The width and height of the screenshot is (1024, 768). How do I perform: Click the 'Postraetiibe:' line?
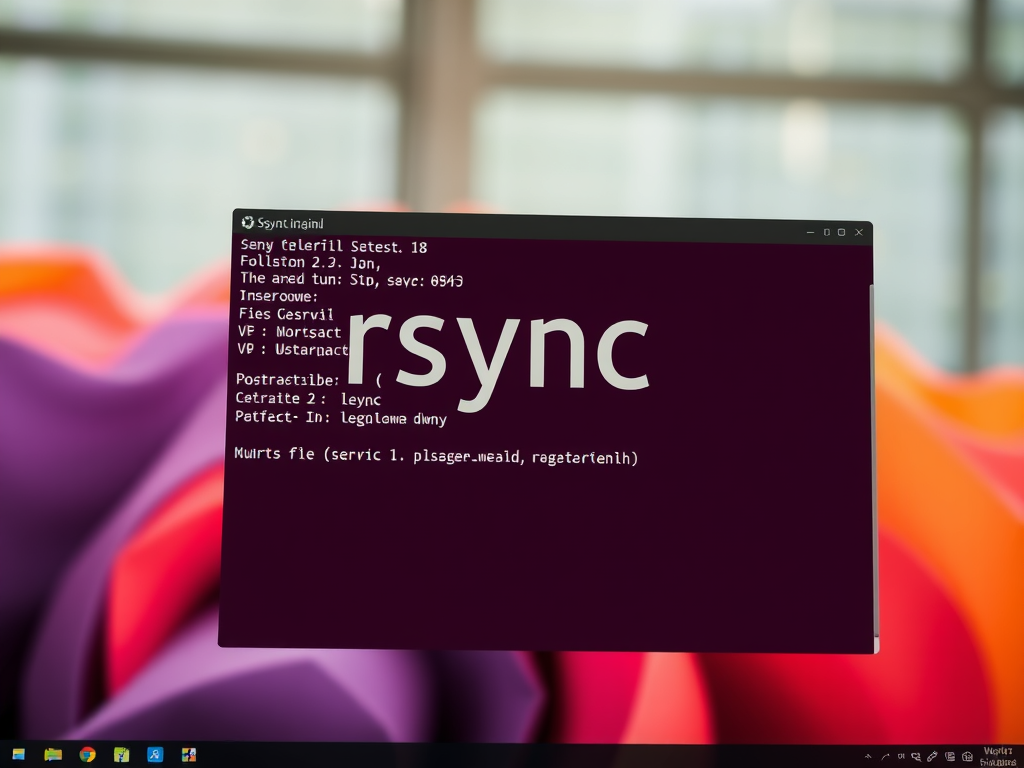click(x=287, y=380)
